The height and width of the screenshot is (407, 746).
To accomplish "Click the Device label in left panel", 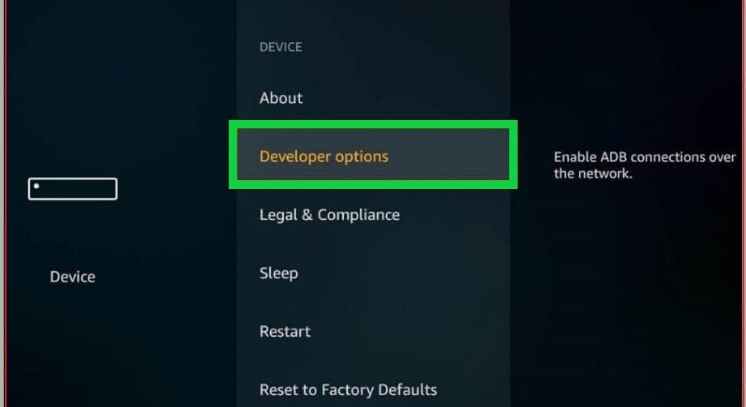I will pyautogui.click(x=72, y=277).
